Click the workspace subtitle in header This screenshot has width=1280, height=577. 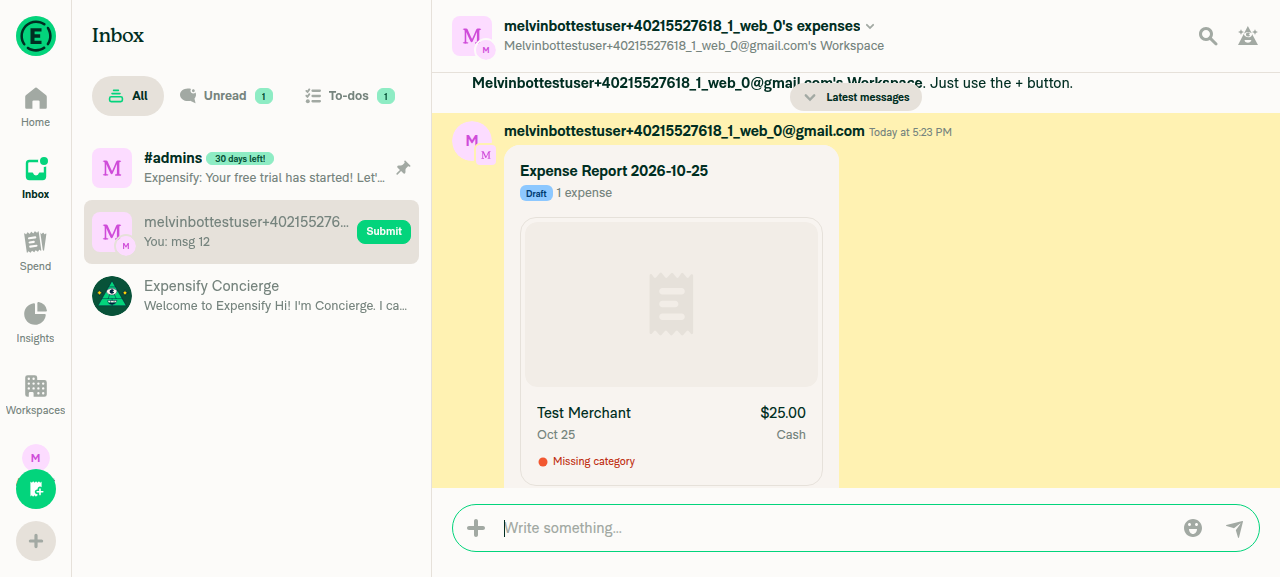[694, 46]
